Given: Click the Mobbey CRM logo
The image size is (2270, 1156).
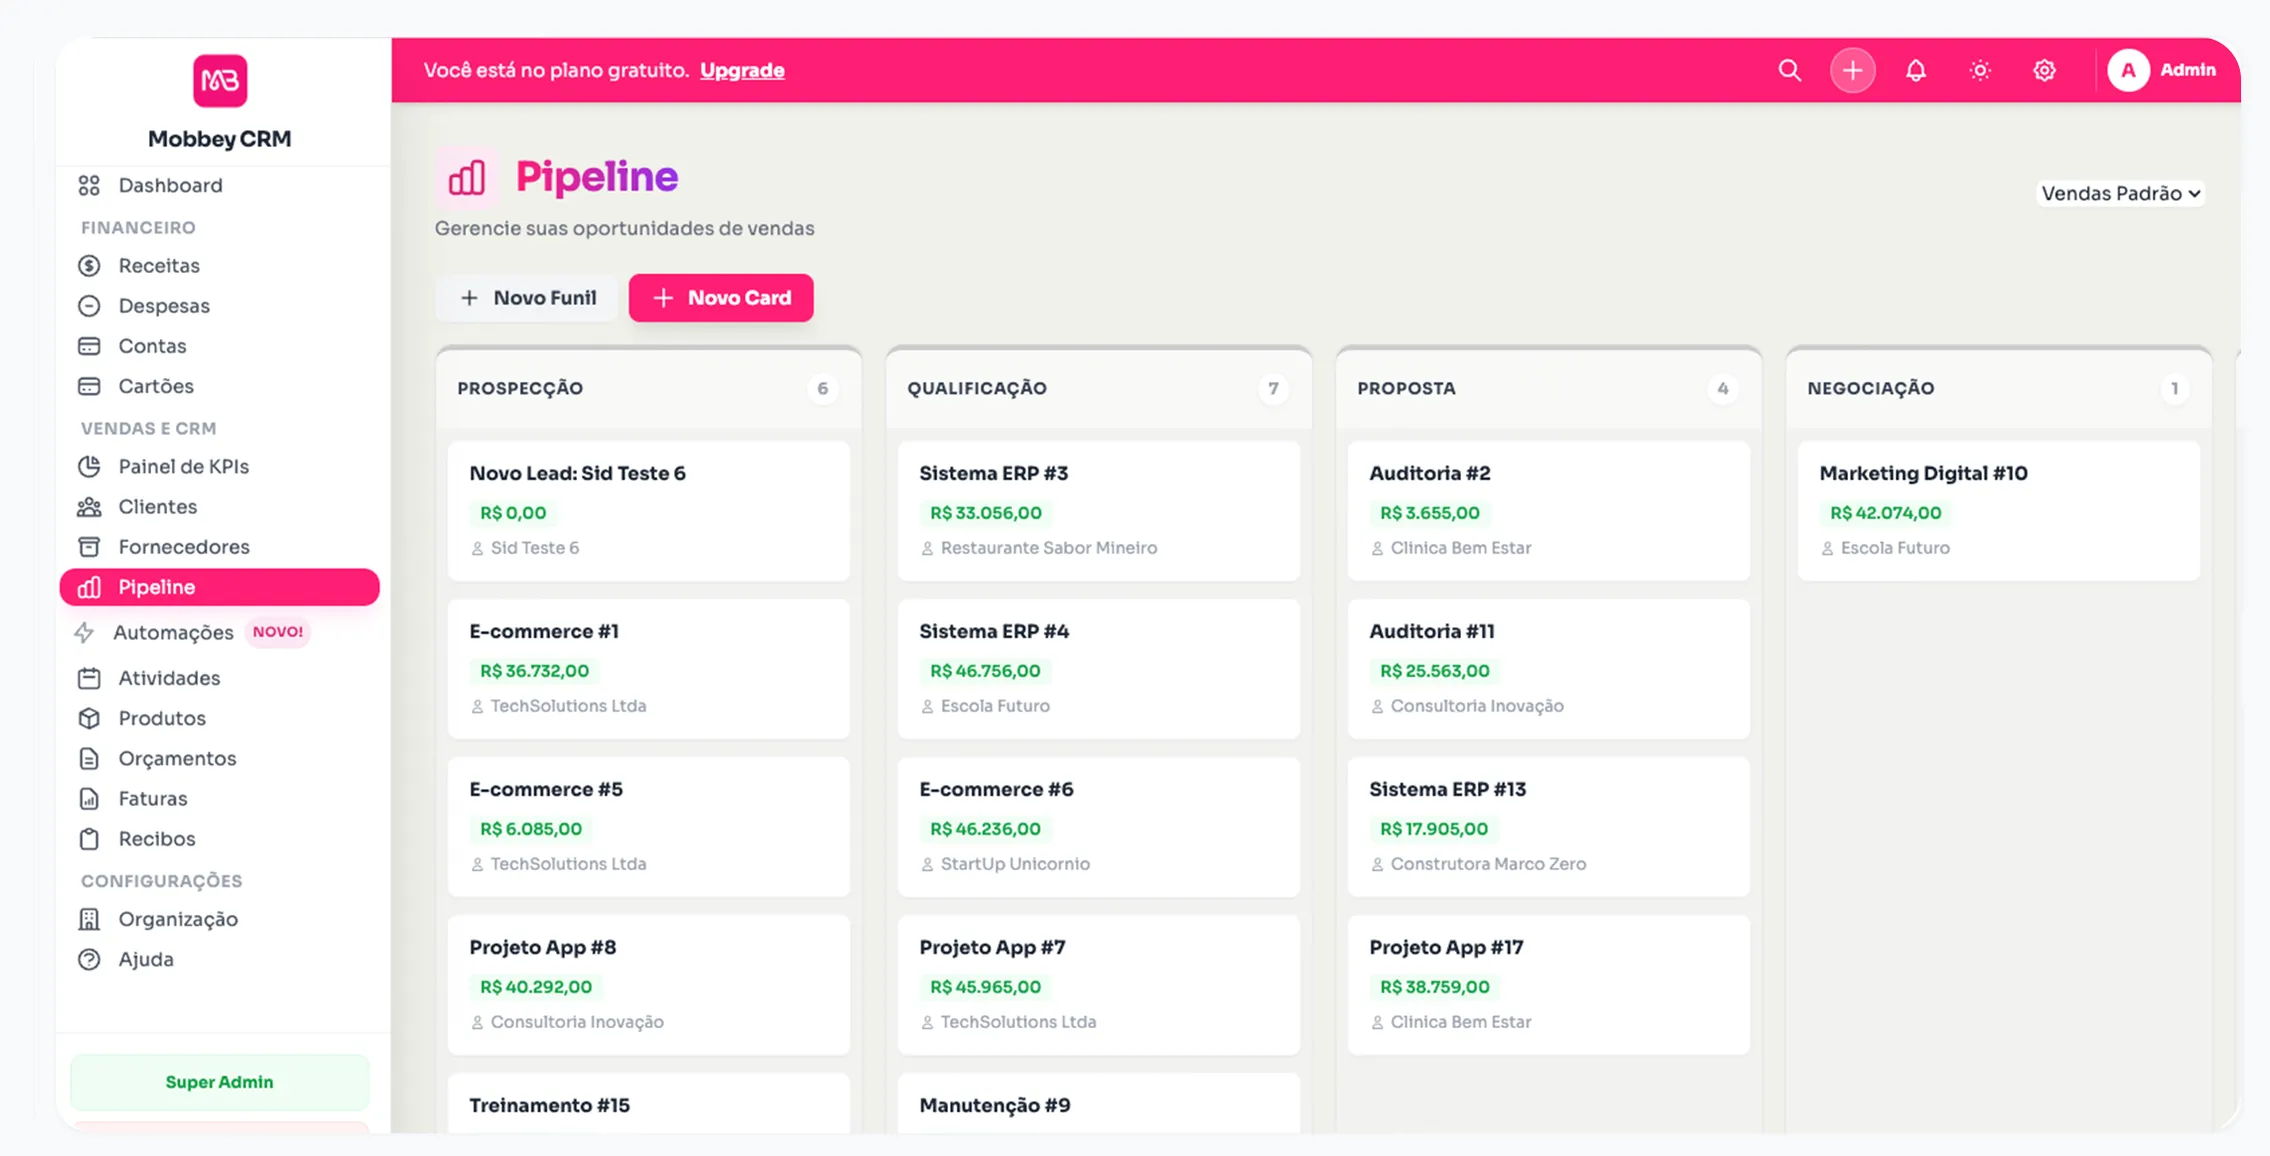Looking at the screenshot, I should (x=219, y=80).
